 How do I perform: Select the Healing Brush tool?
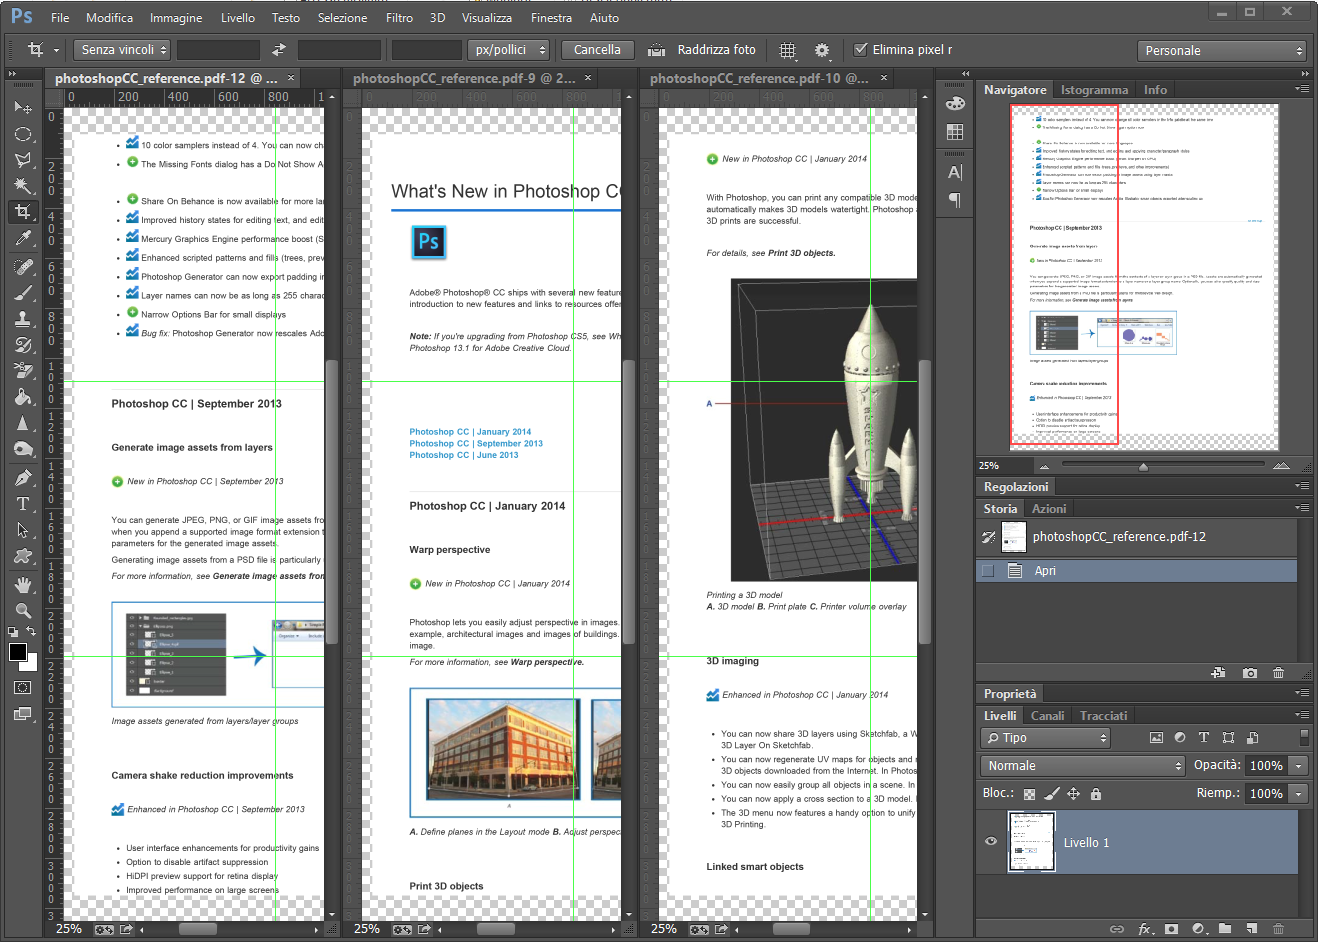click(23, 267)
